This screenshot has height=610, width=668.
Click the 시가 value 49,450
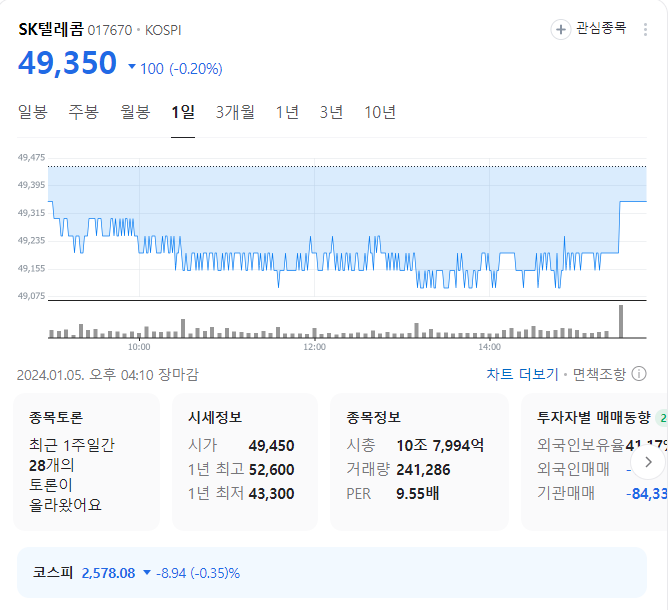(271, 446)
